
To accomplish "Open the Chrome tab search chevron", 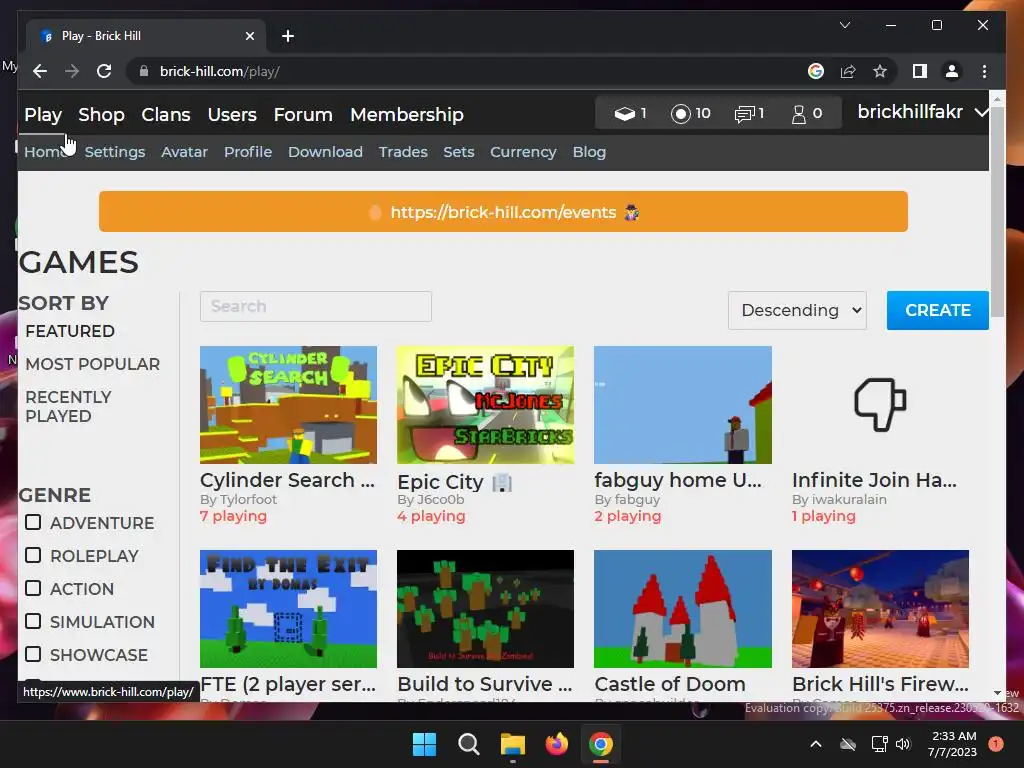I will (844, 25).
